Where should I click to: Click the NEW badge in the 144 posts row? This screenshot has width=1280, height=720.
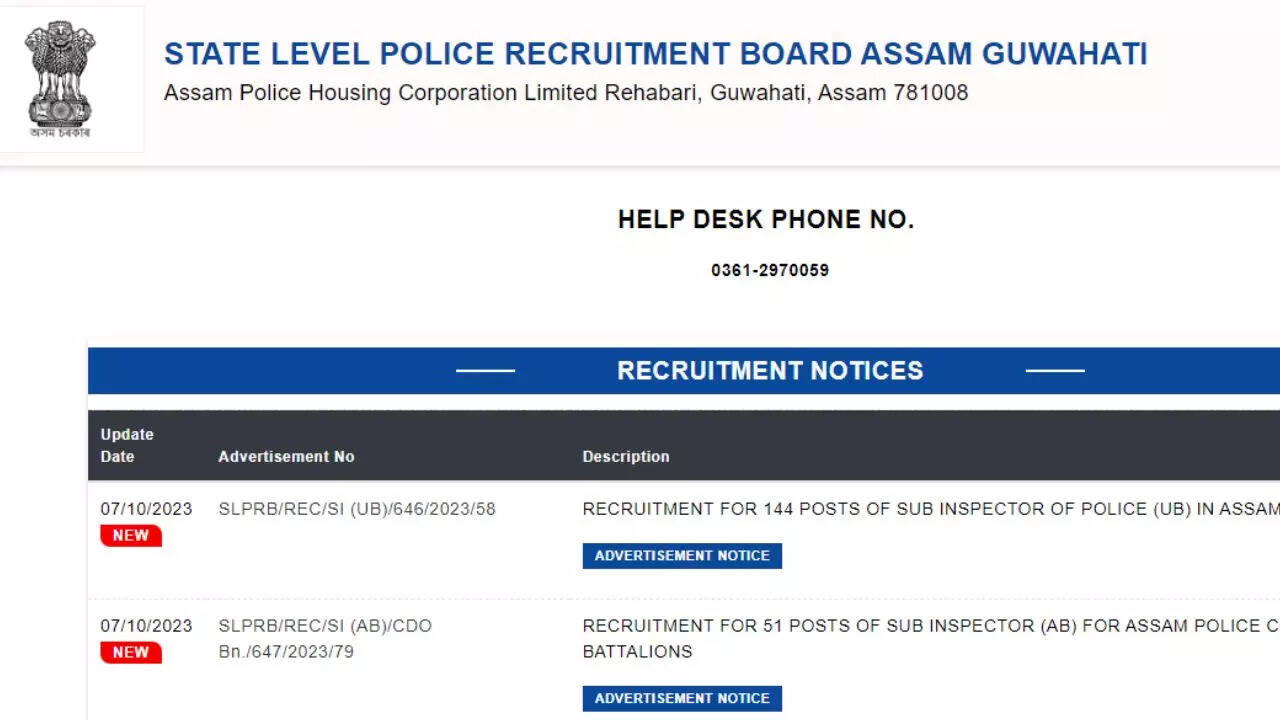pos(131,536)
